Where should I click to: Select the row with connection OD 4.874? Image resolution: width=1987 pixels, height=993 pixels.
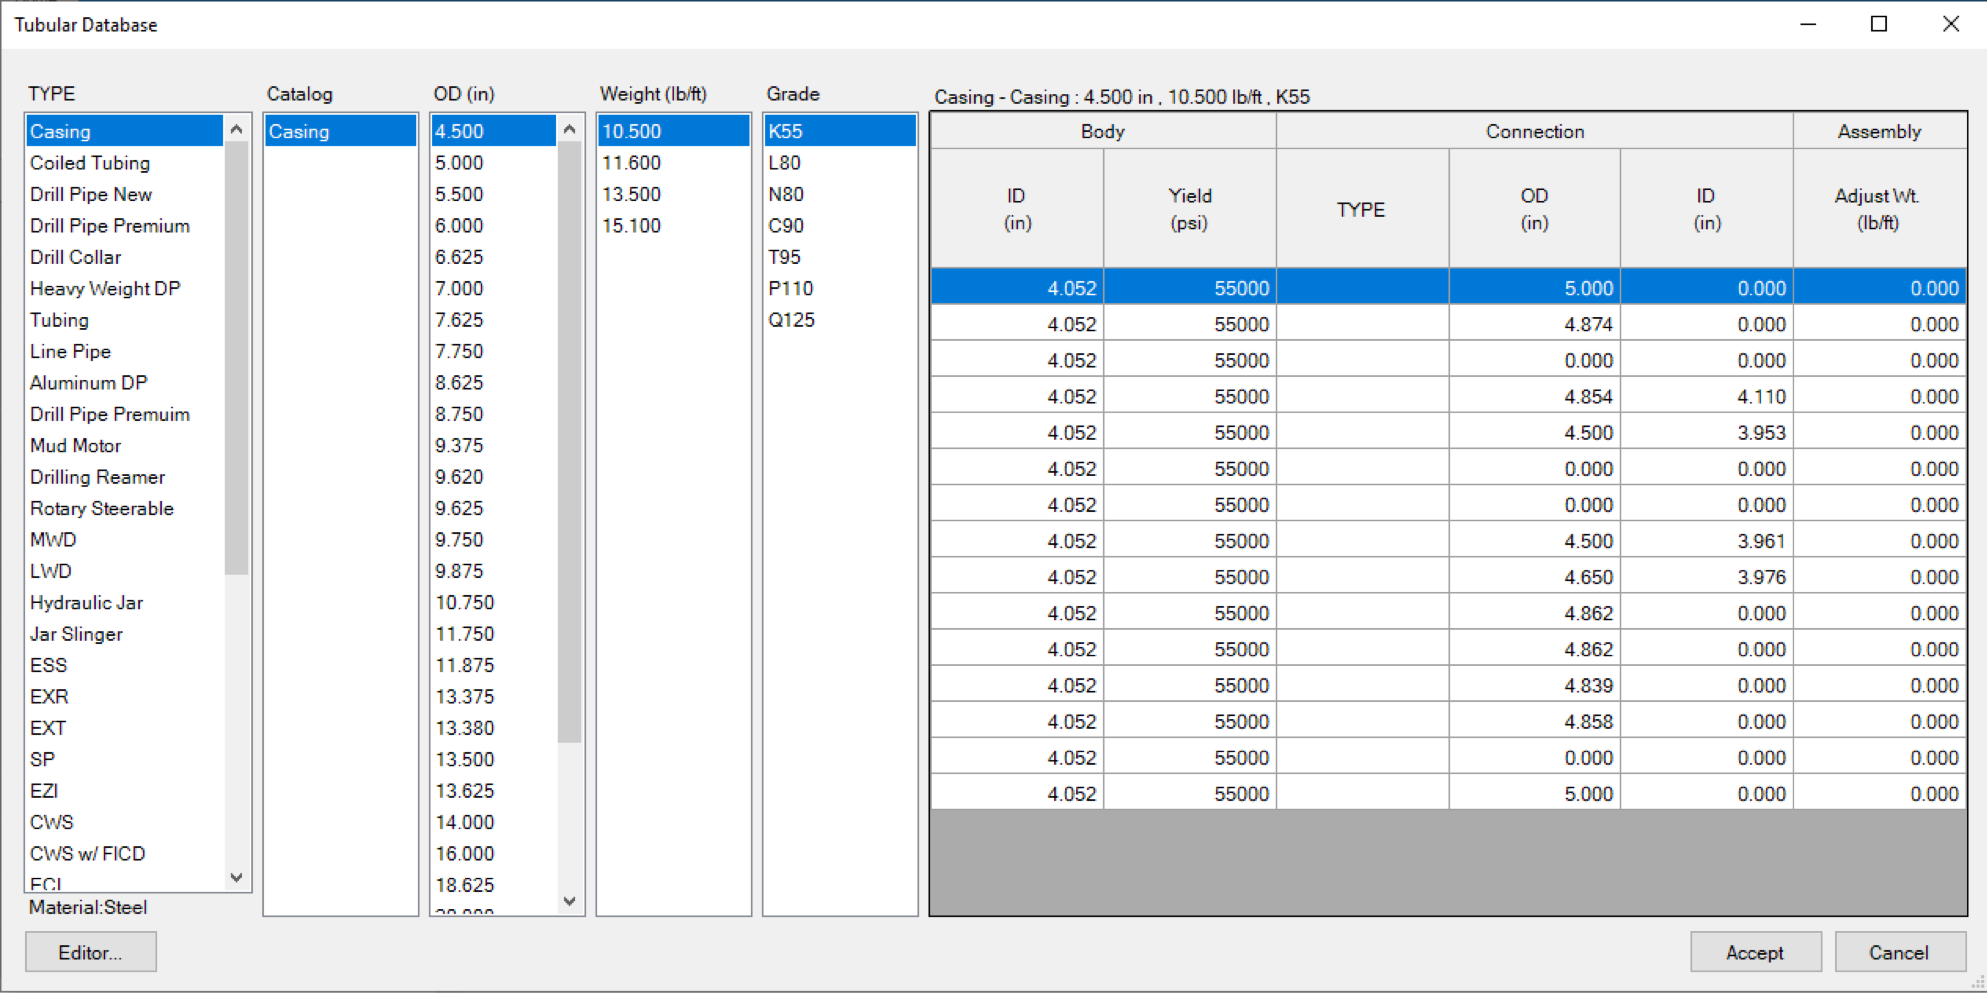pos(1447,325)
